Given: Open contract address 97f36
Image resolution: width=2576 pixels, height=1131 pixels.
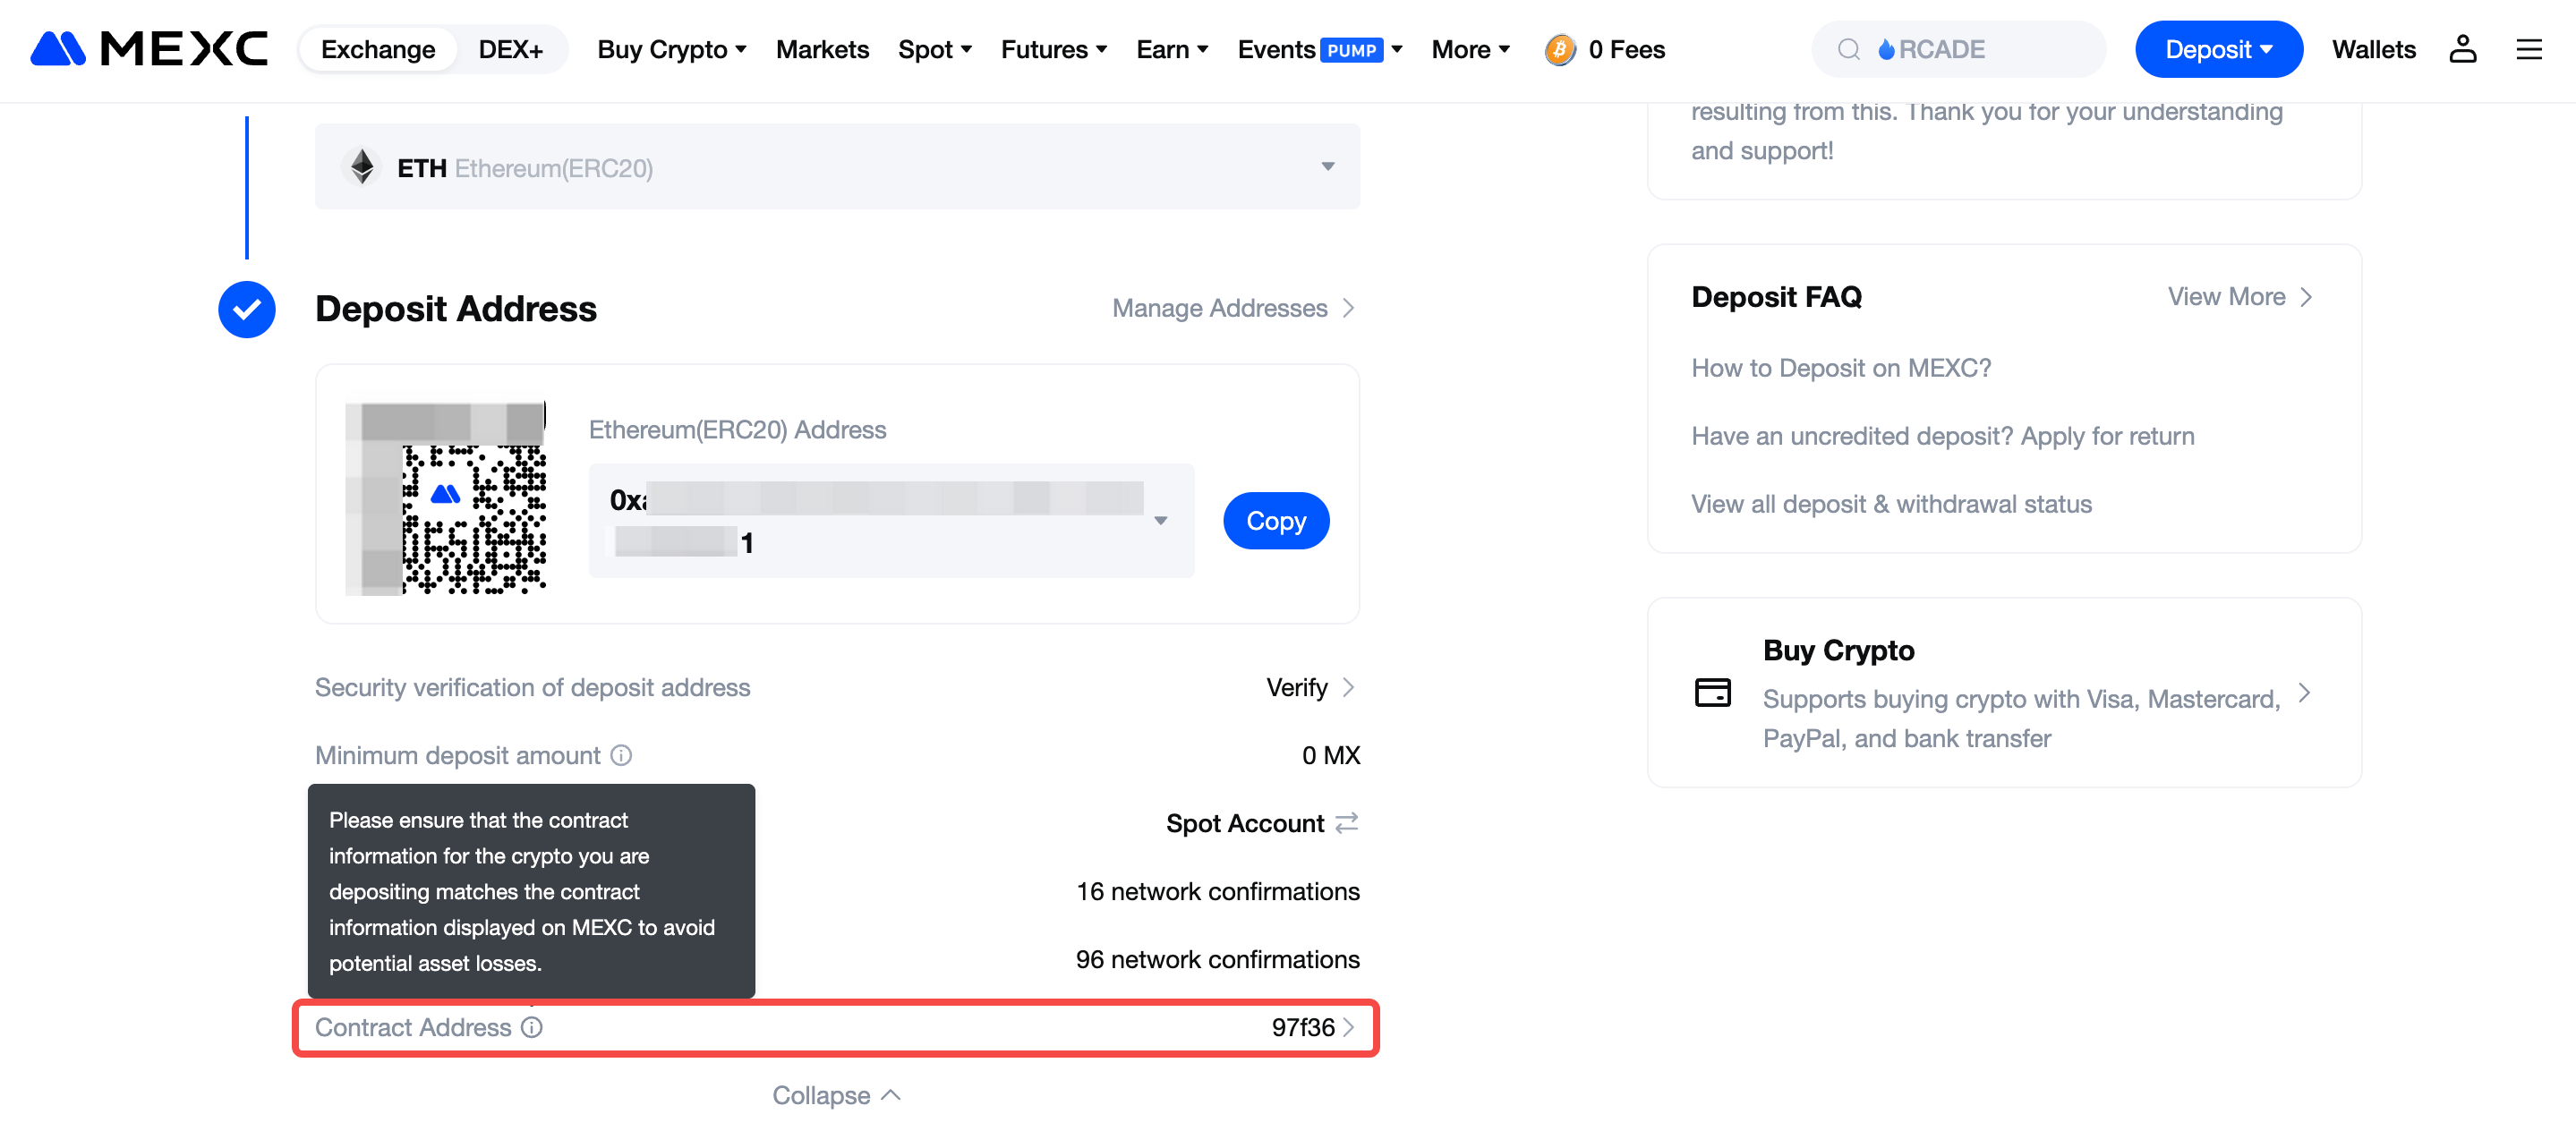Looking at the screenshot, I should [1311, 1027].
